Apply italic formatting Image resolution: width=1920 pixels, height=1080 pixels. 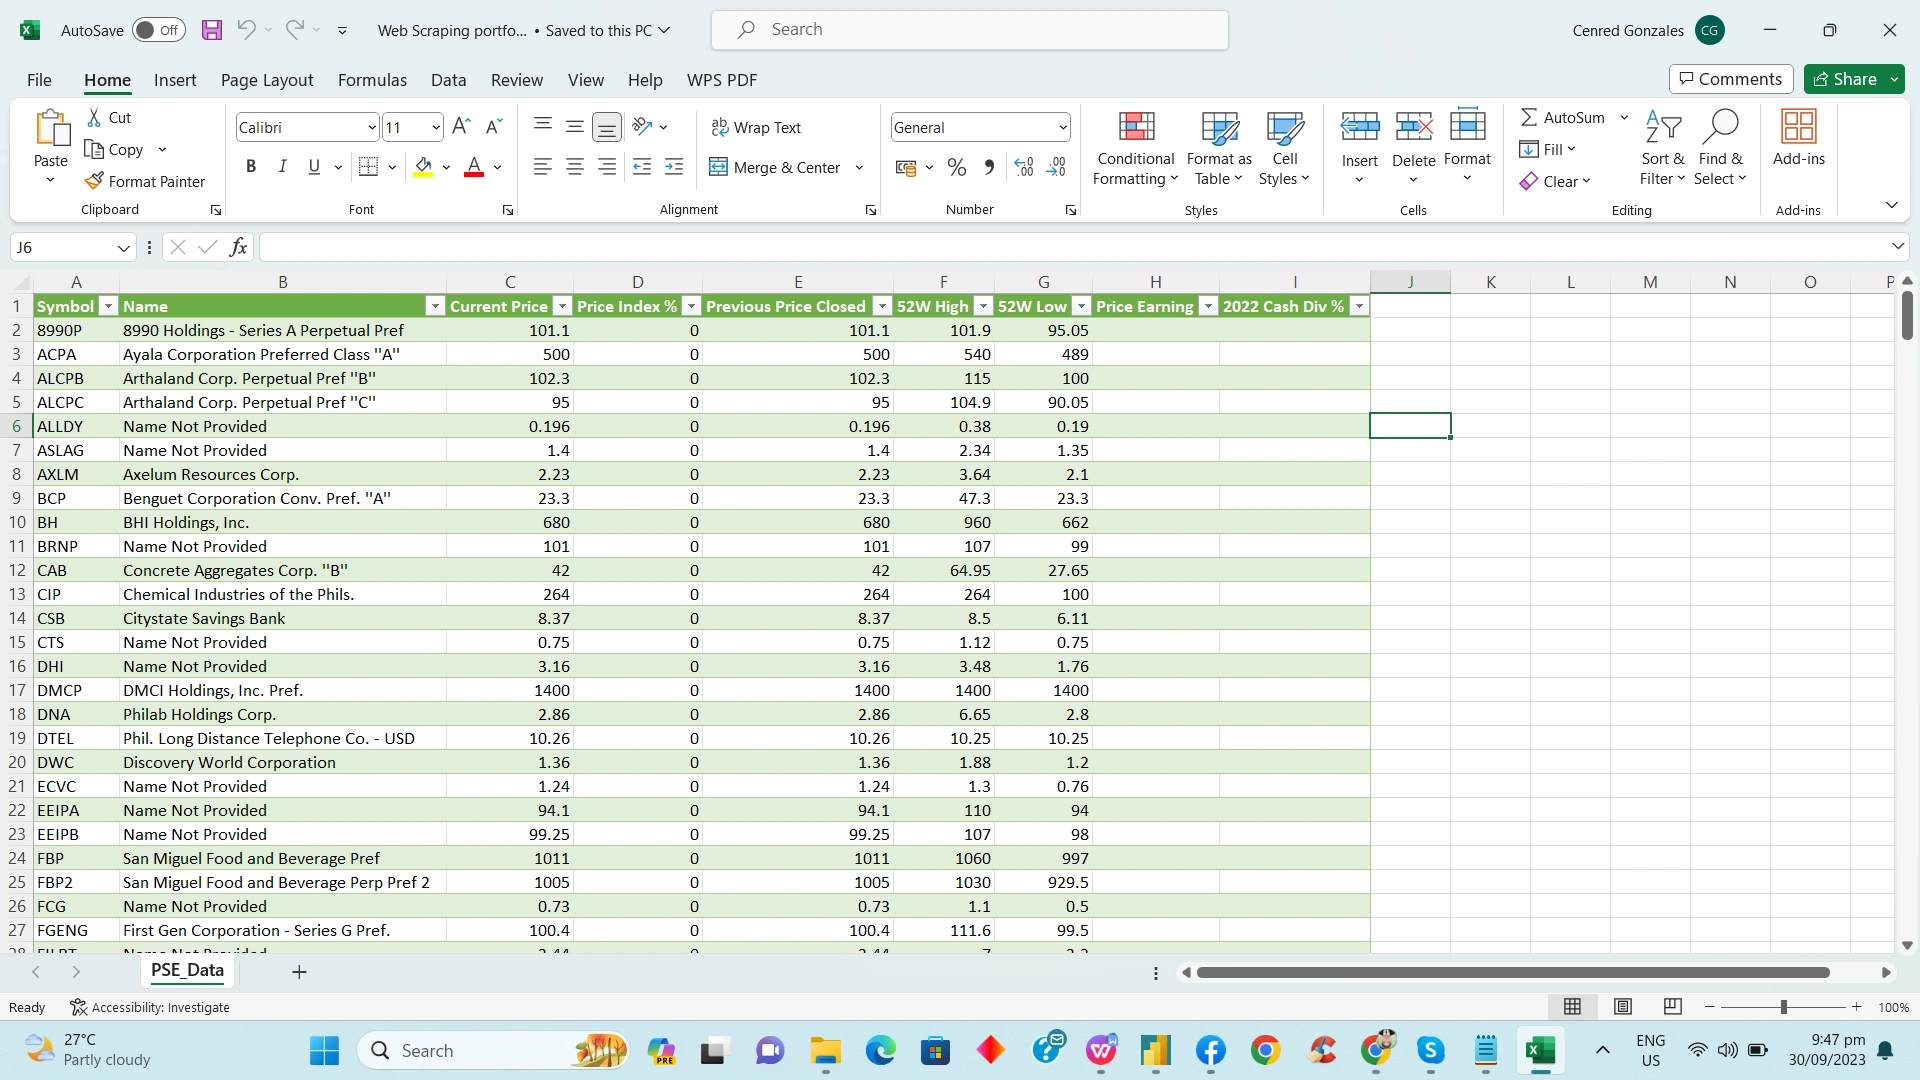(x=282, y=166)
